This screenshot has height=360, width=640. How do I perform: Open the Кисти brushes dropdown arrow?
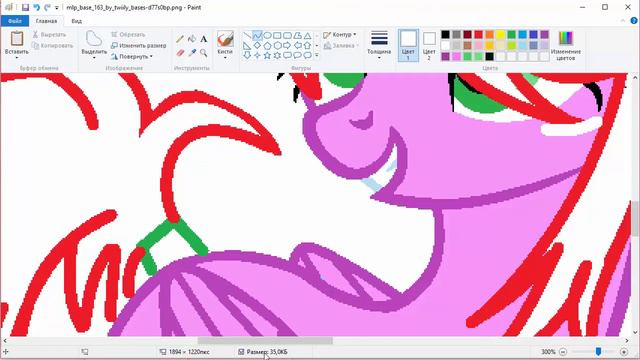tap(225, 58)
